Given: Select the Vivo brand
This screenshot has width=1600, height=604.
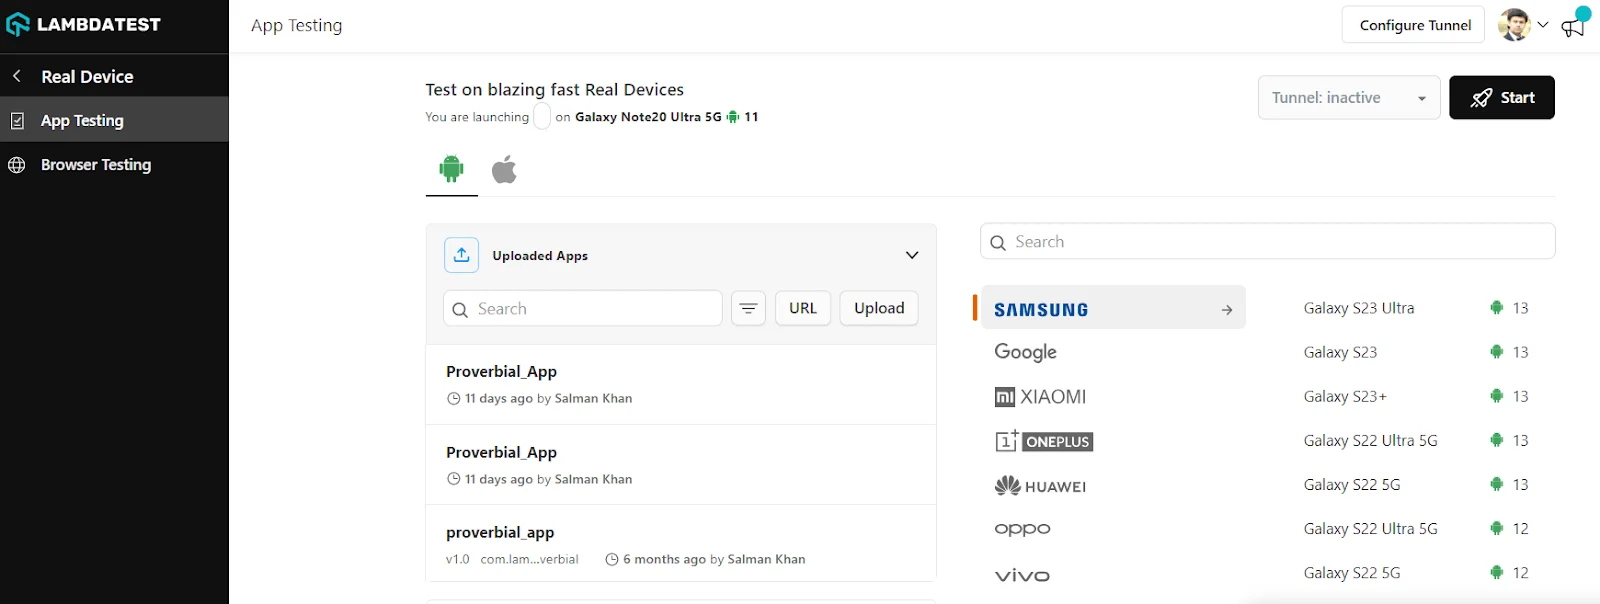Looking at the screenshot, I should coord(1022,575).
